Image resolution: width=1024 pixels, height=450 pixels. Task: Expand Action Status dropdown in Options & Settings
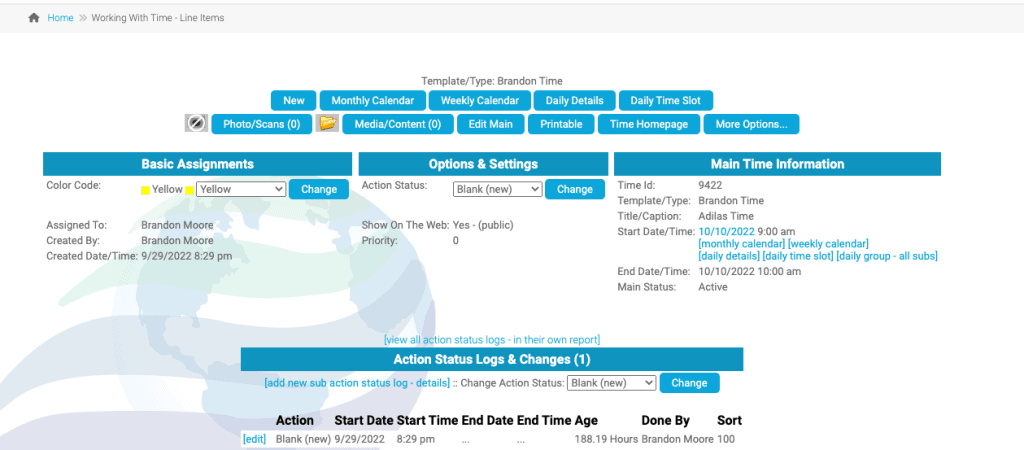point(498,189)
